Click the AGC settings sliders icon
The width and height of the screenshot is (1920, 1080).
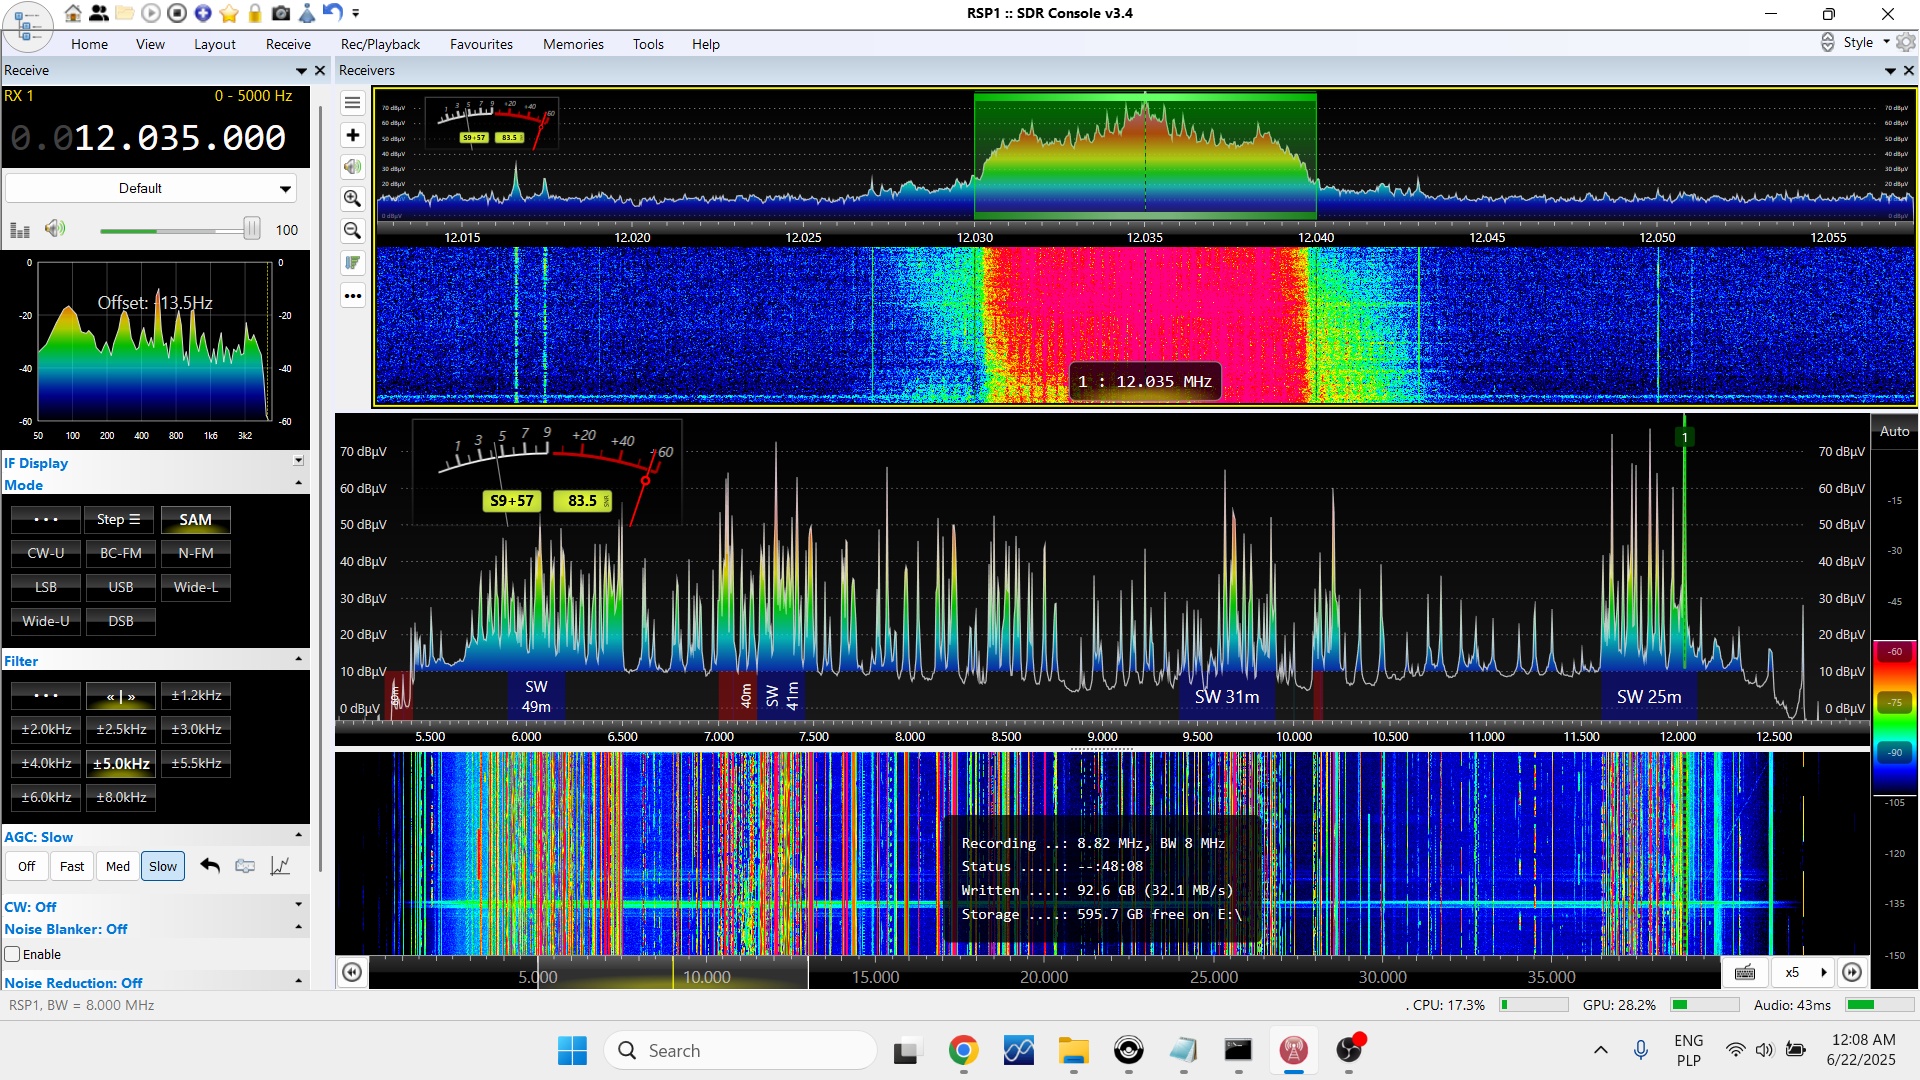point(245,866)
